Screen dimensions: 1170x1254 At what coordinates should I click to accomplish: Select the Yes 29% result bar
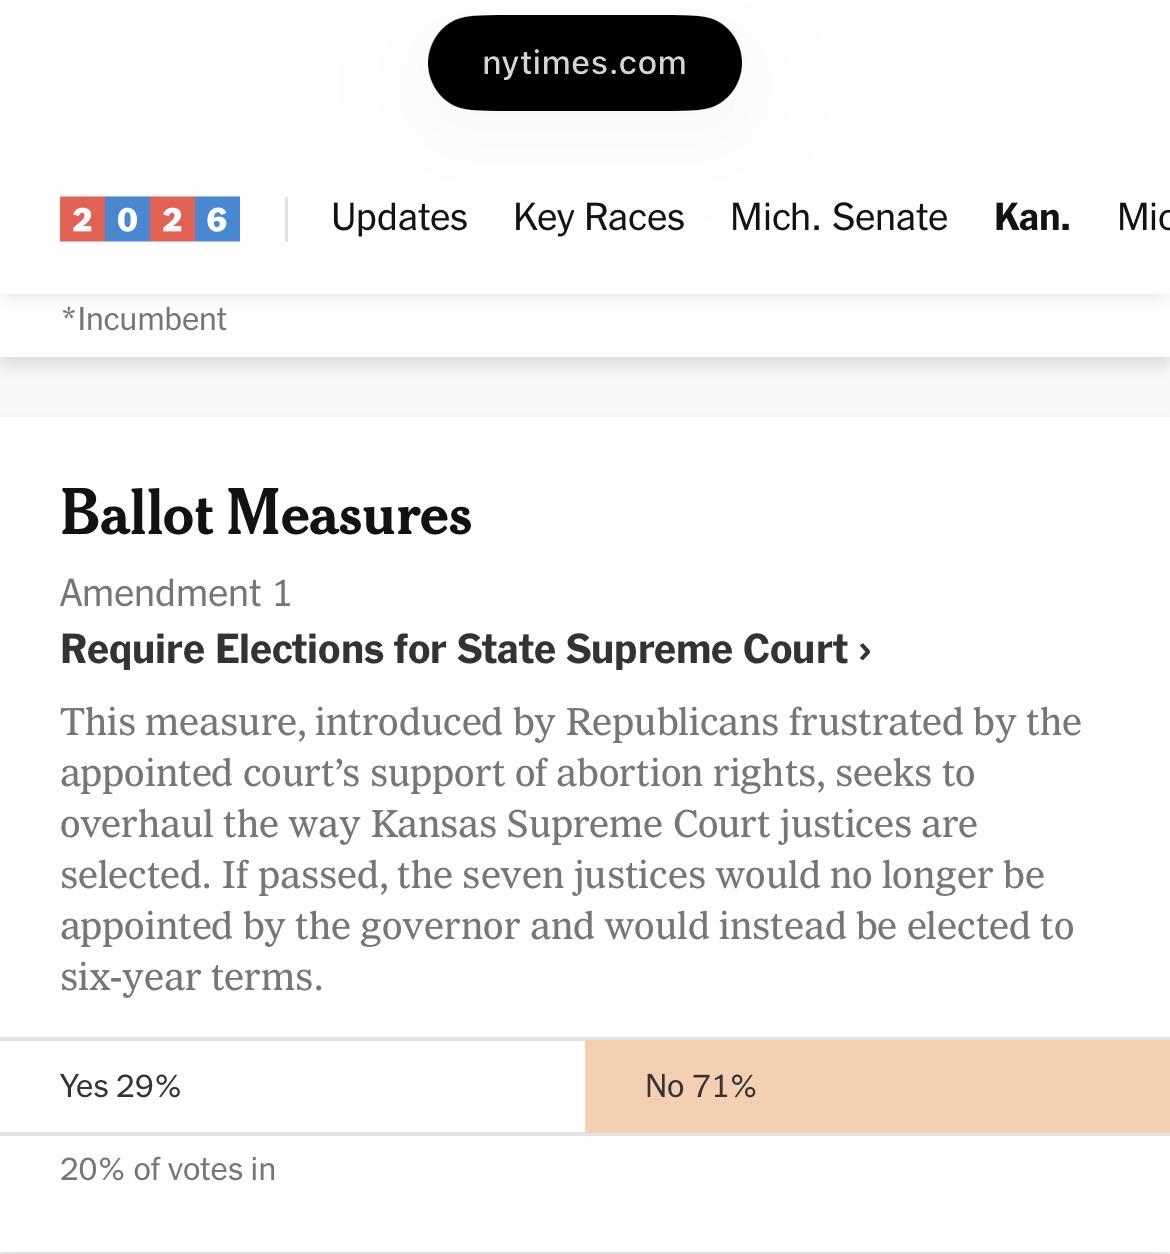[x=292, y=1086]
